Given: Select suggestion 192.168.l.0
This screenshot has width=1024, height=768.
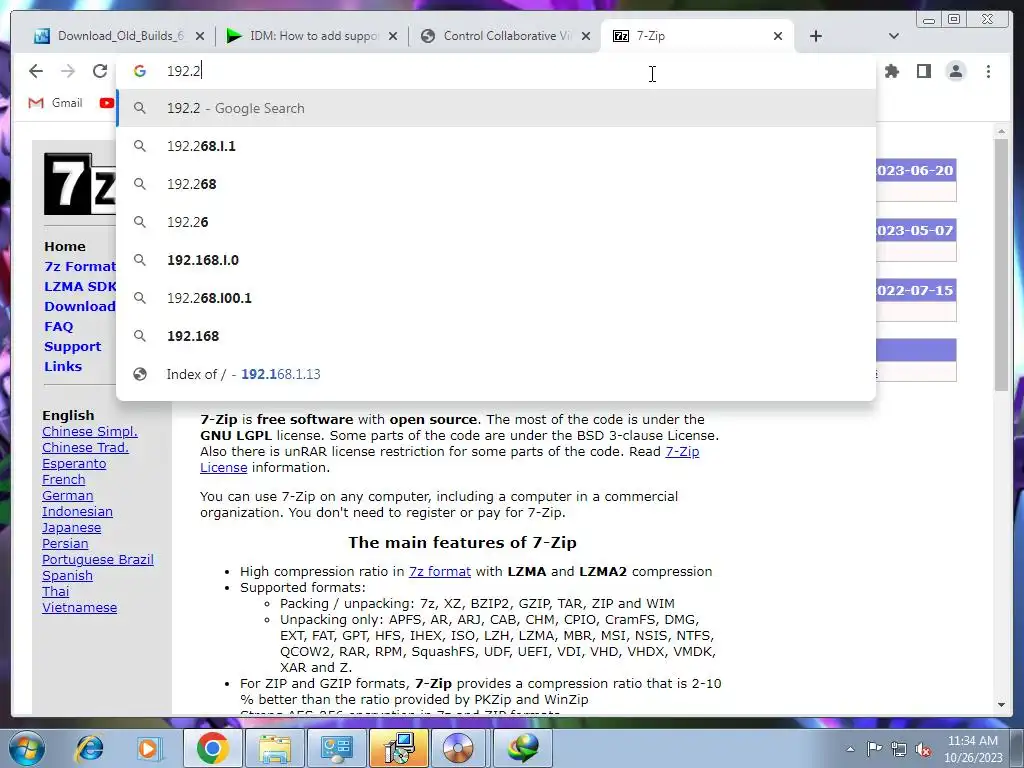Looking at the screenshot, I should tap(496, 260).
